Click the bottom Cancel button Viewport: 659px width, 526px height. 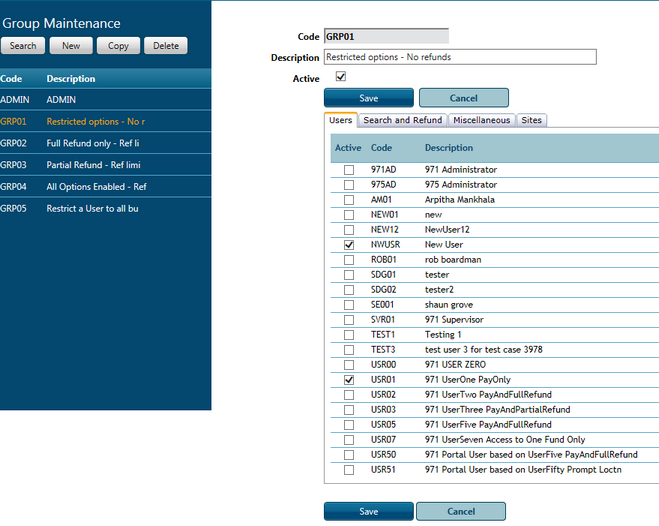[460, 511]
